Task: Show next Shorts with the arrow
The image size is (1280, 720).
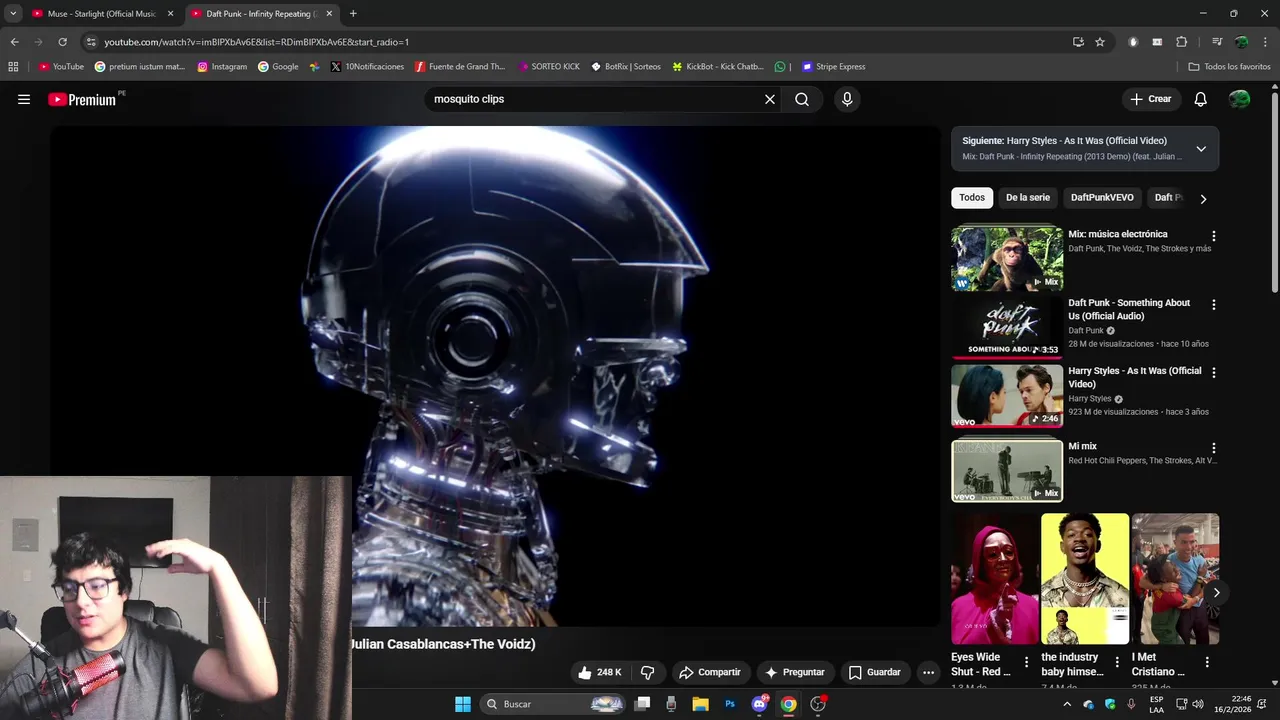Action: 1216,593
